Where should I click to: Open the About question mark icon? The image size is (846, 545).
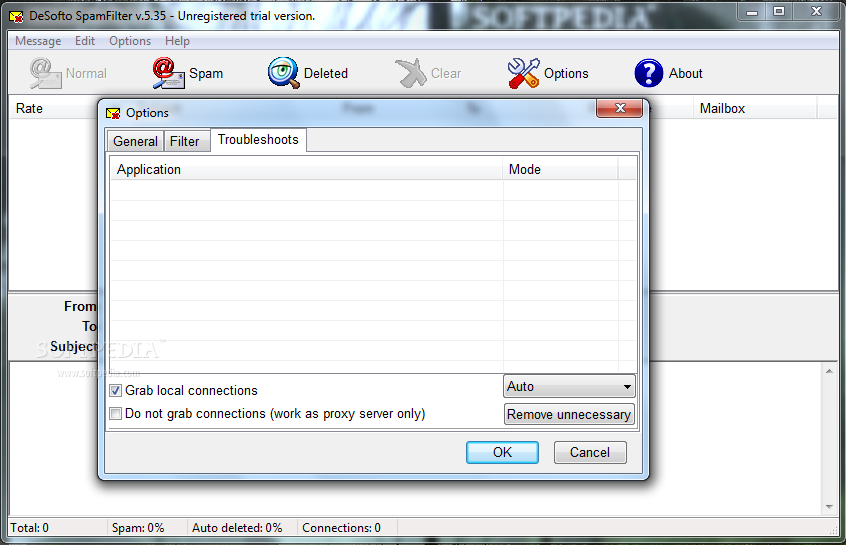click(649, 73)
